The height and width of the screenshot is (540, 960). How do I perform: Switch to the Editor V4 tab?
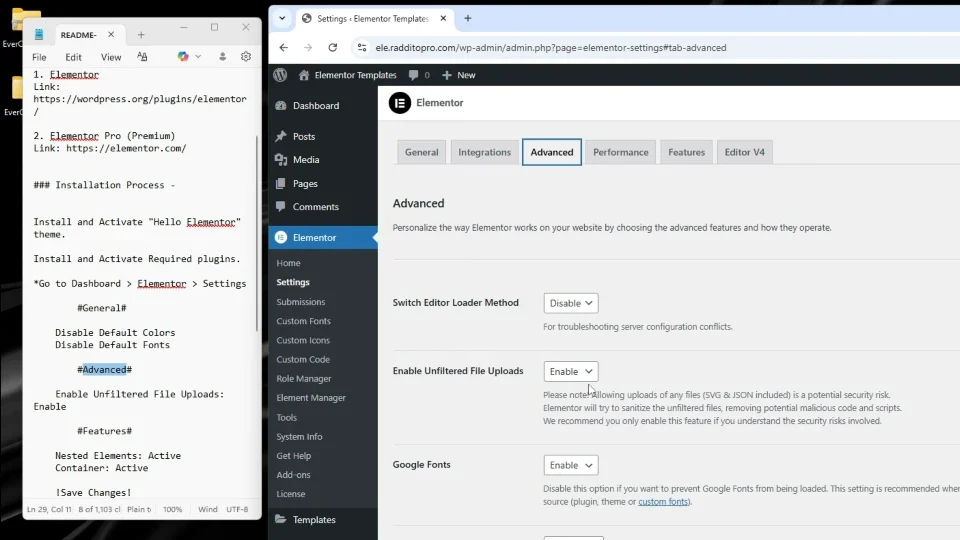tap(744, 152)
